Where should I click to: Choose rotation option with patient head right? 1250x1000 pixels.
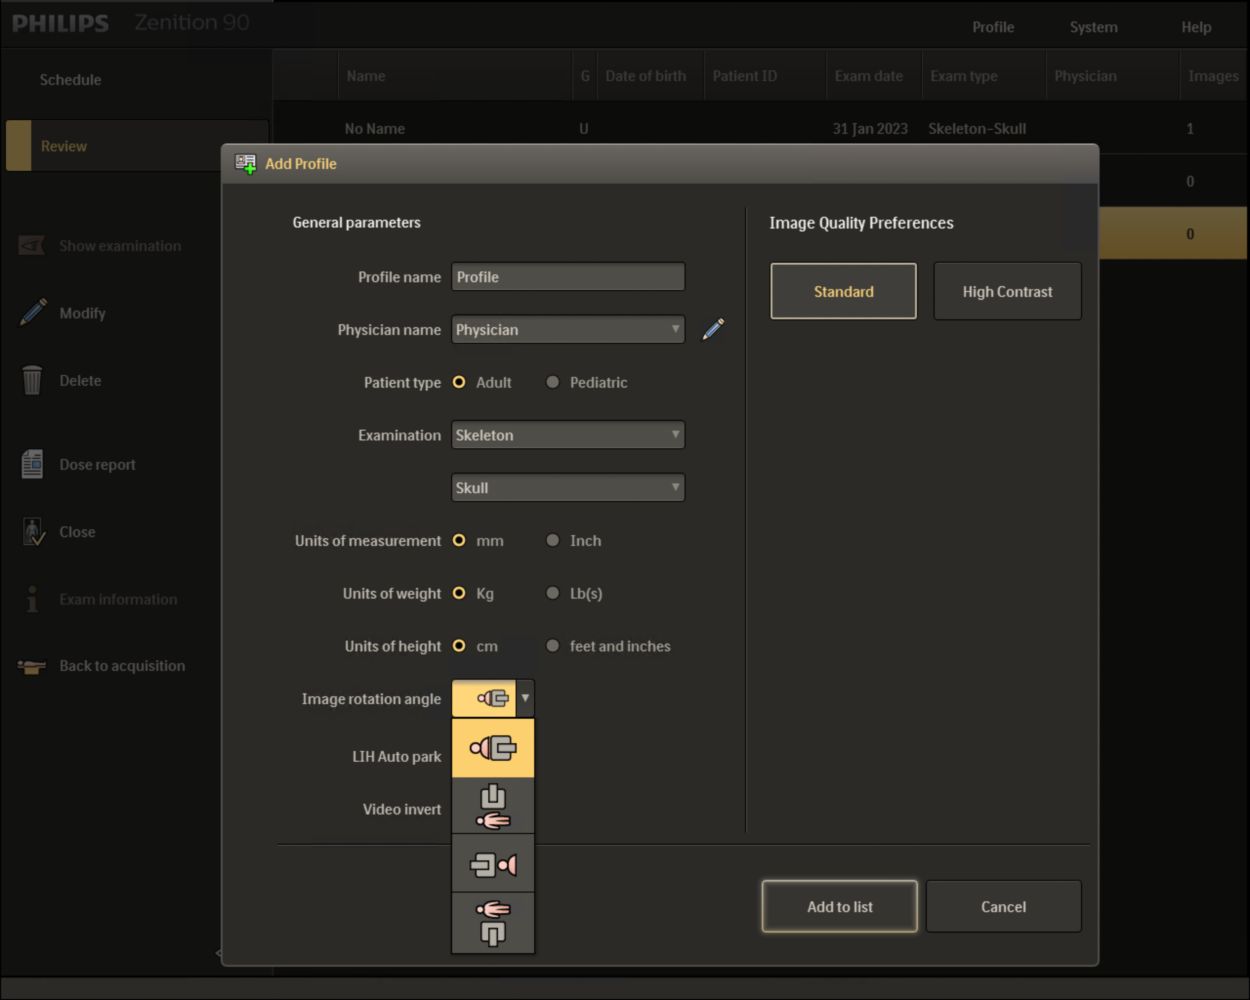[x=493, y=864]
